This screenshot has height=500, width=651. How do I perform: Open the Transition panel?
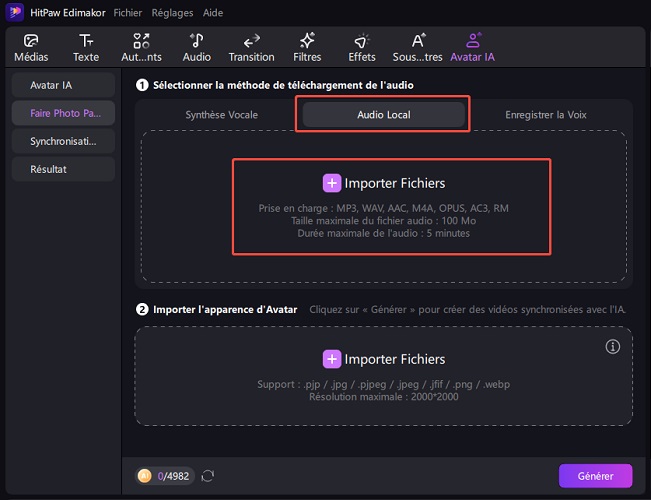click(251, 47)
